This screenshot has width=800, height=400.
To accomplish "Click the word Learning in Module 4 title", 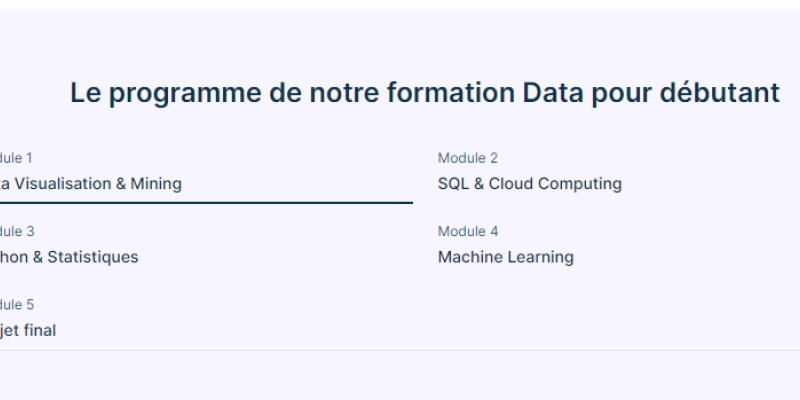I will 540,257.
